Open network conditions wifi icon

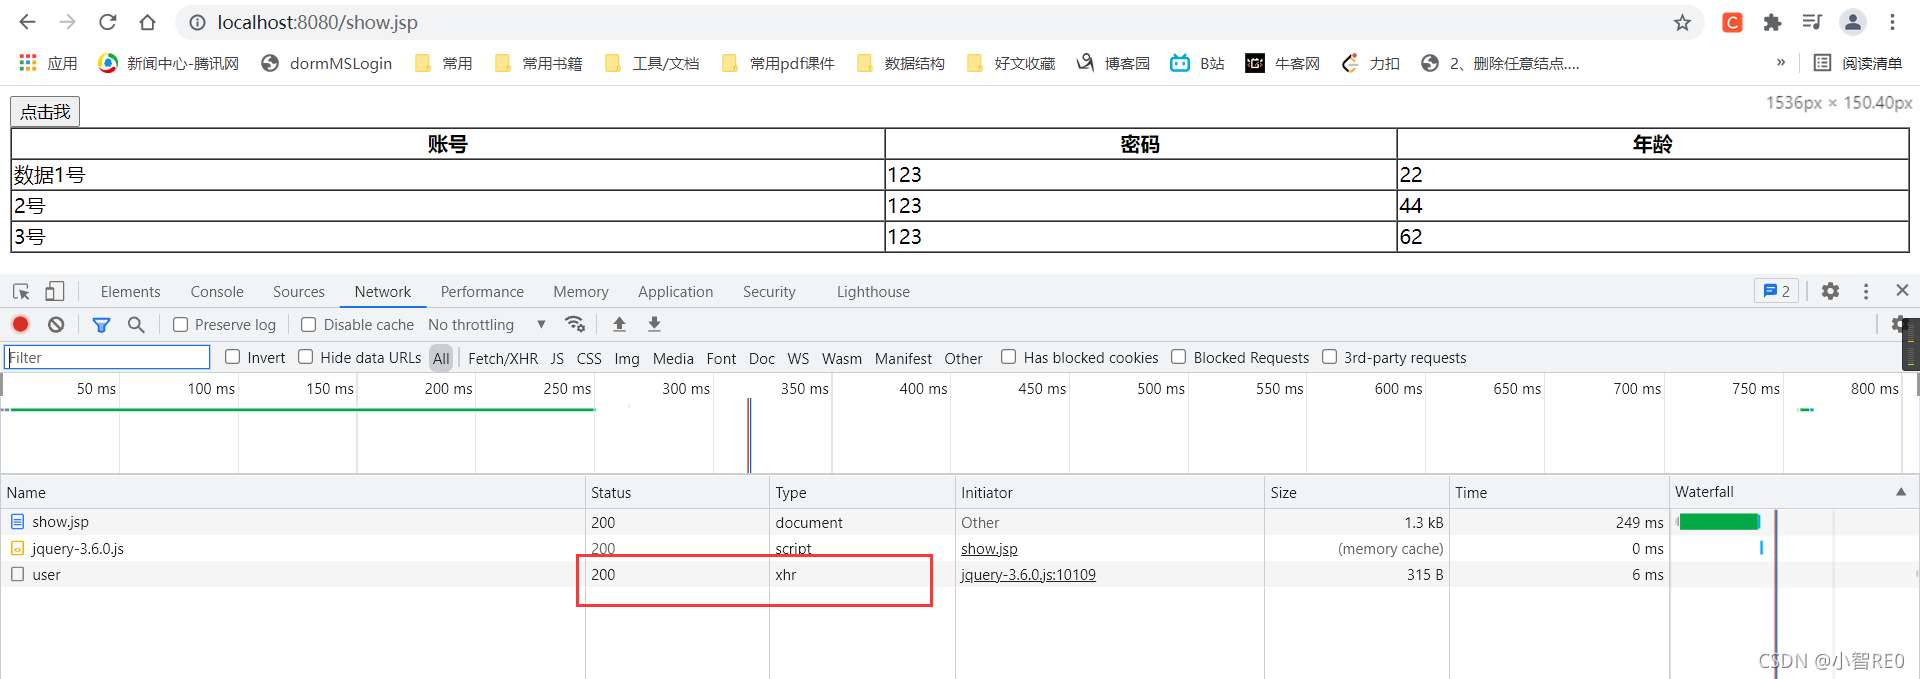(574, 324)
